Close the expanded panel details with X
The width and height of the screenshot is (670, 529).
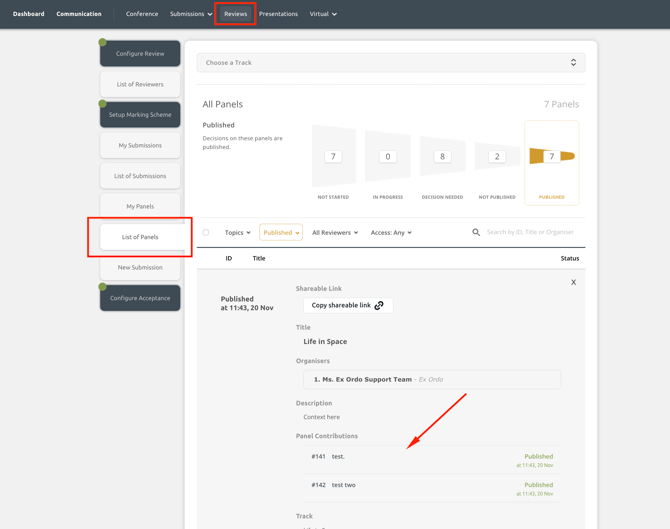click(573, 282)
